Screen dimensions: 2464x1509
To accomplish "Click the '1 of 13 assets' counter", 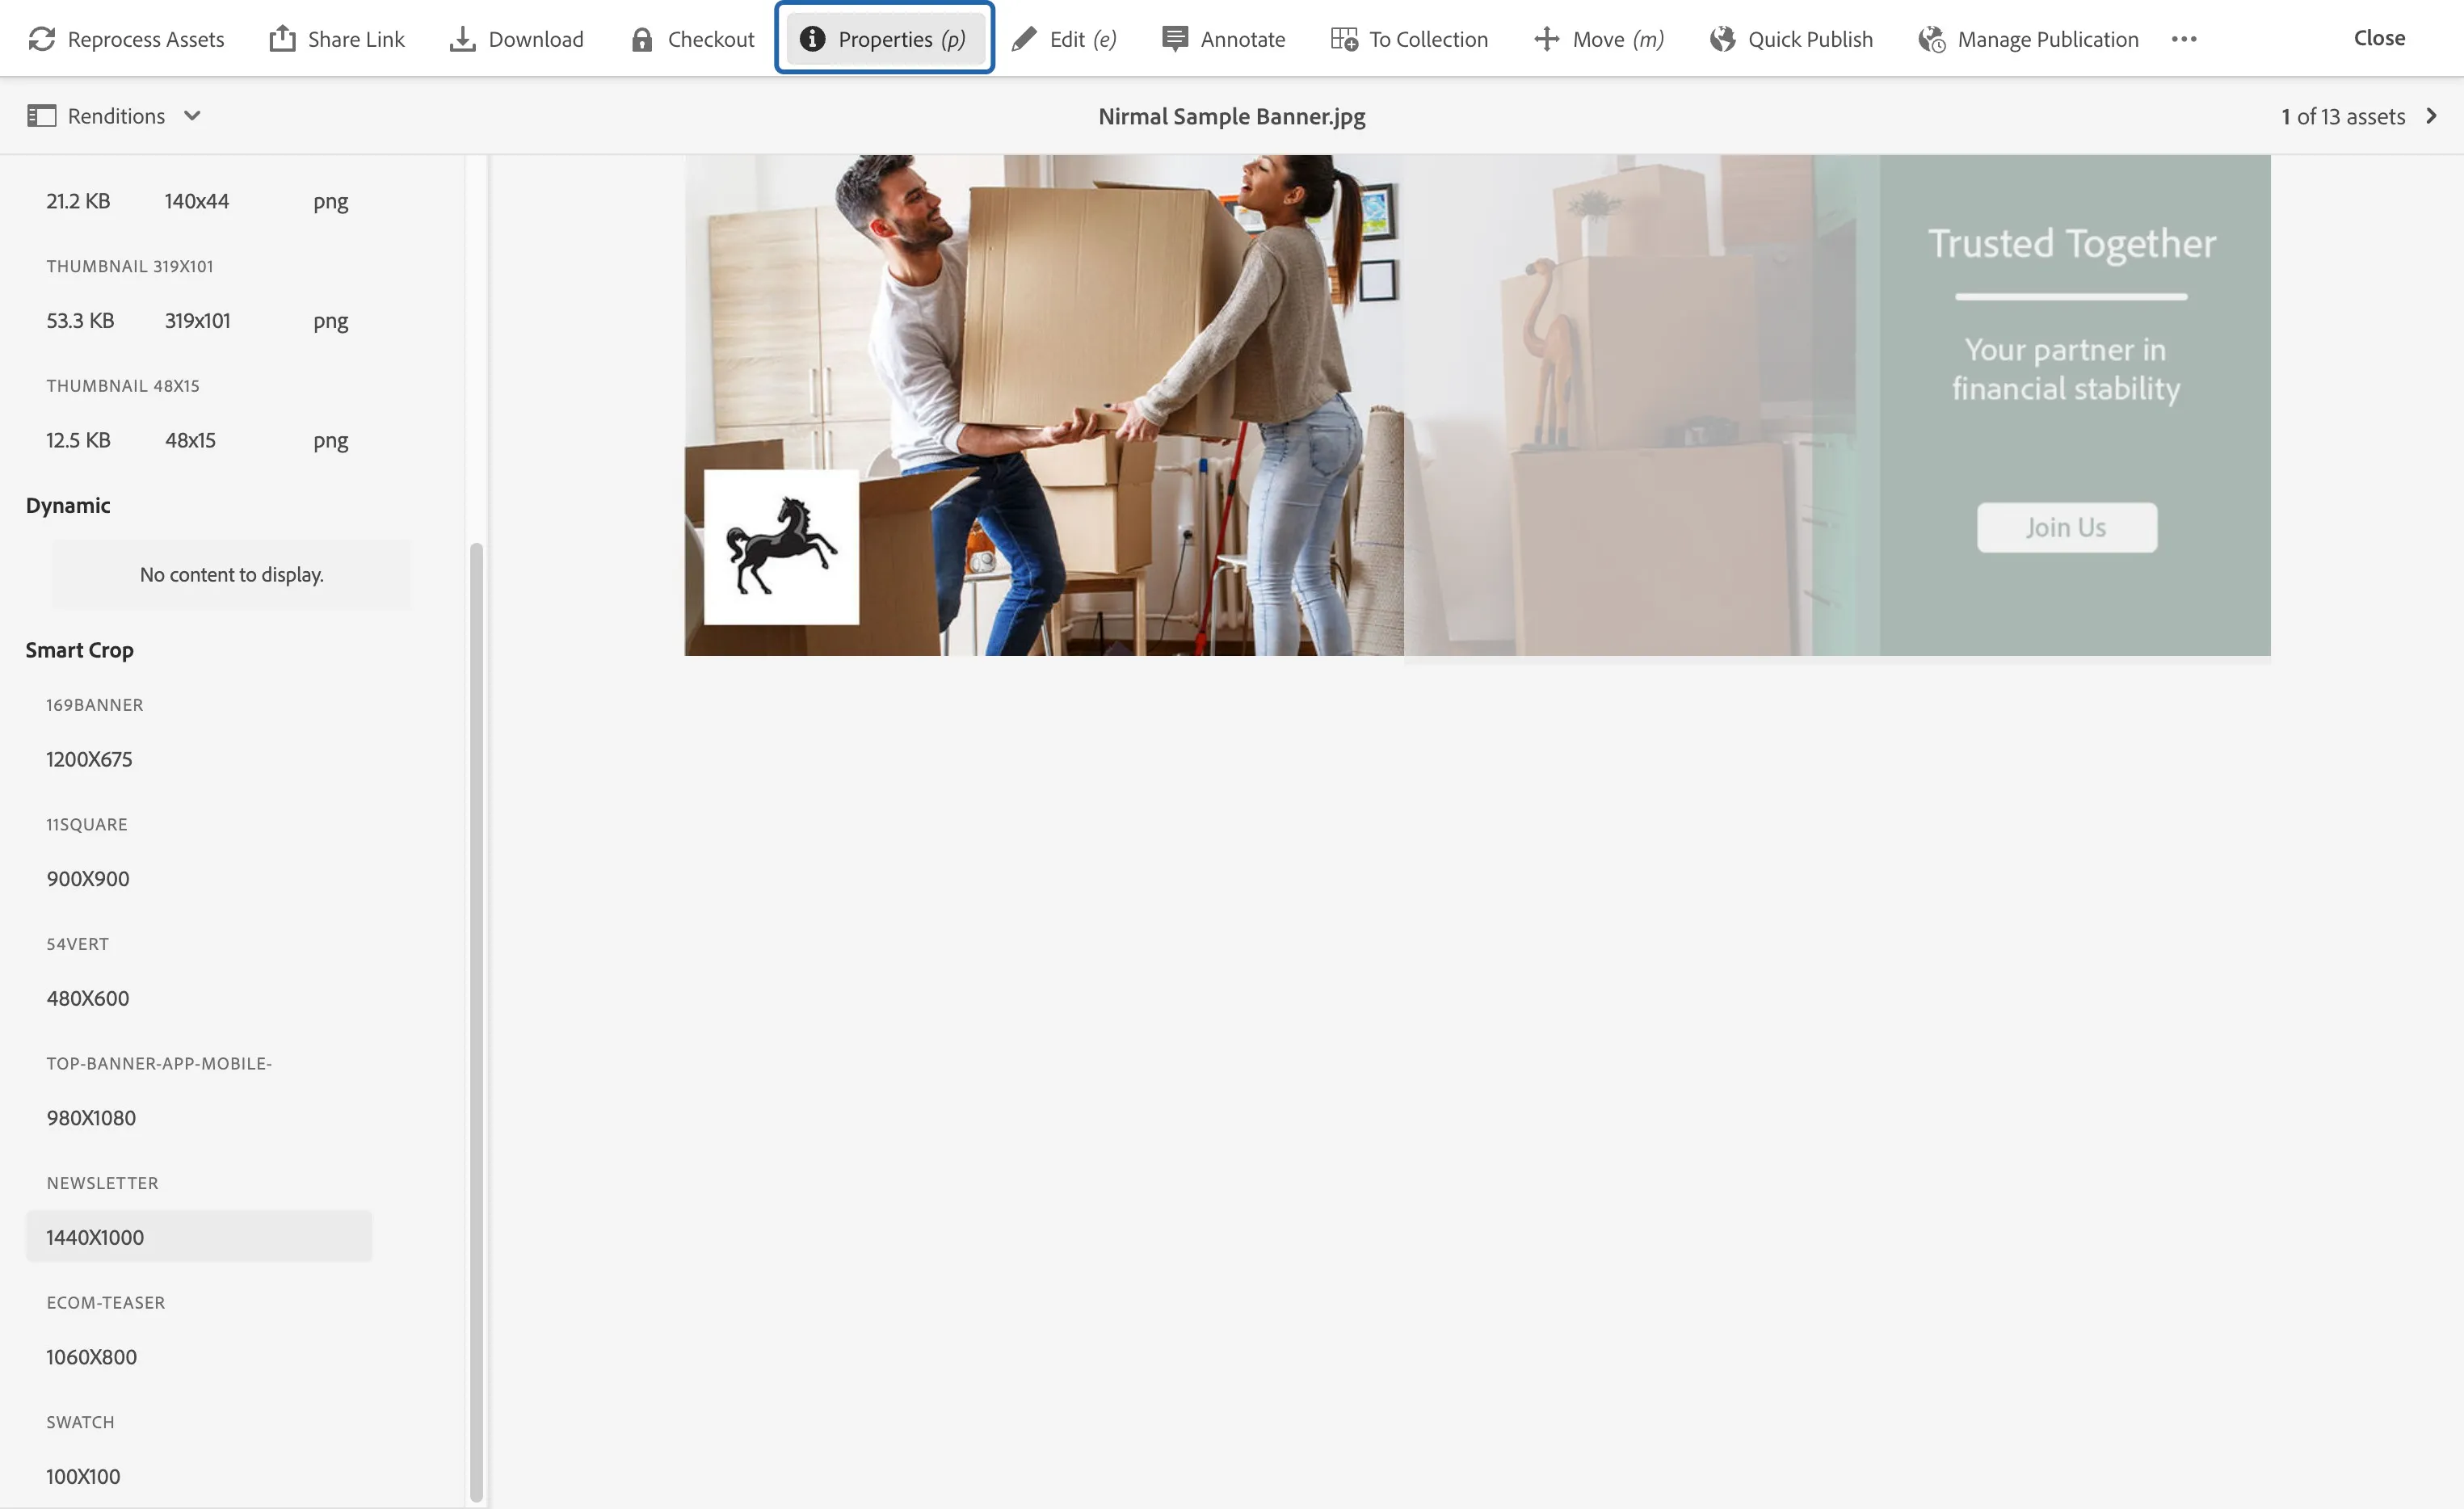I will [2343, 116].
